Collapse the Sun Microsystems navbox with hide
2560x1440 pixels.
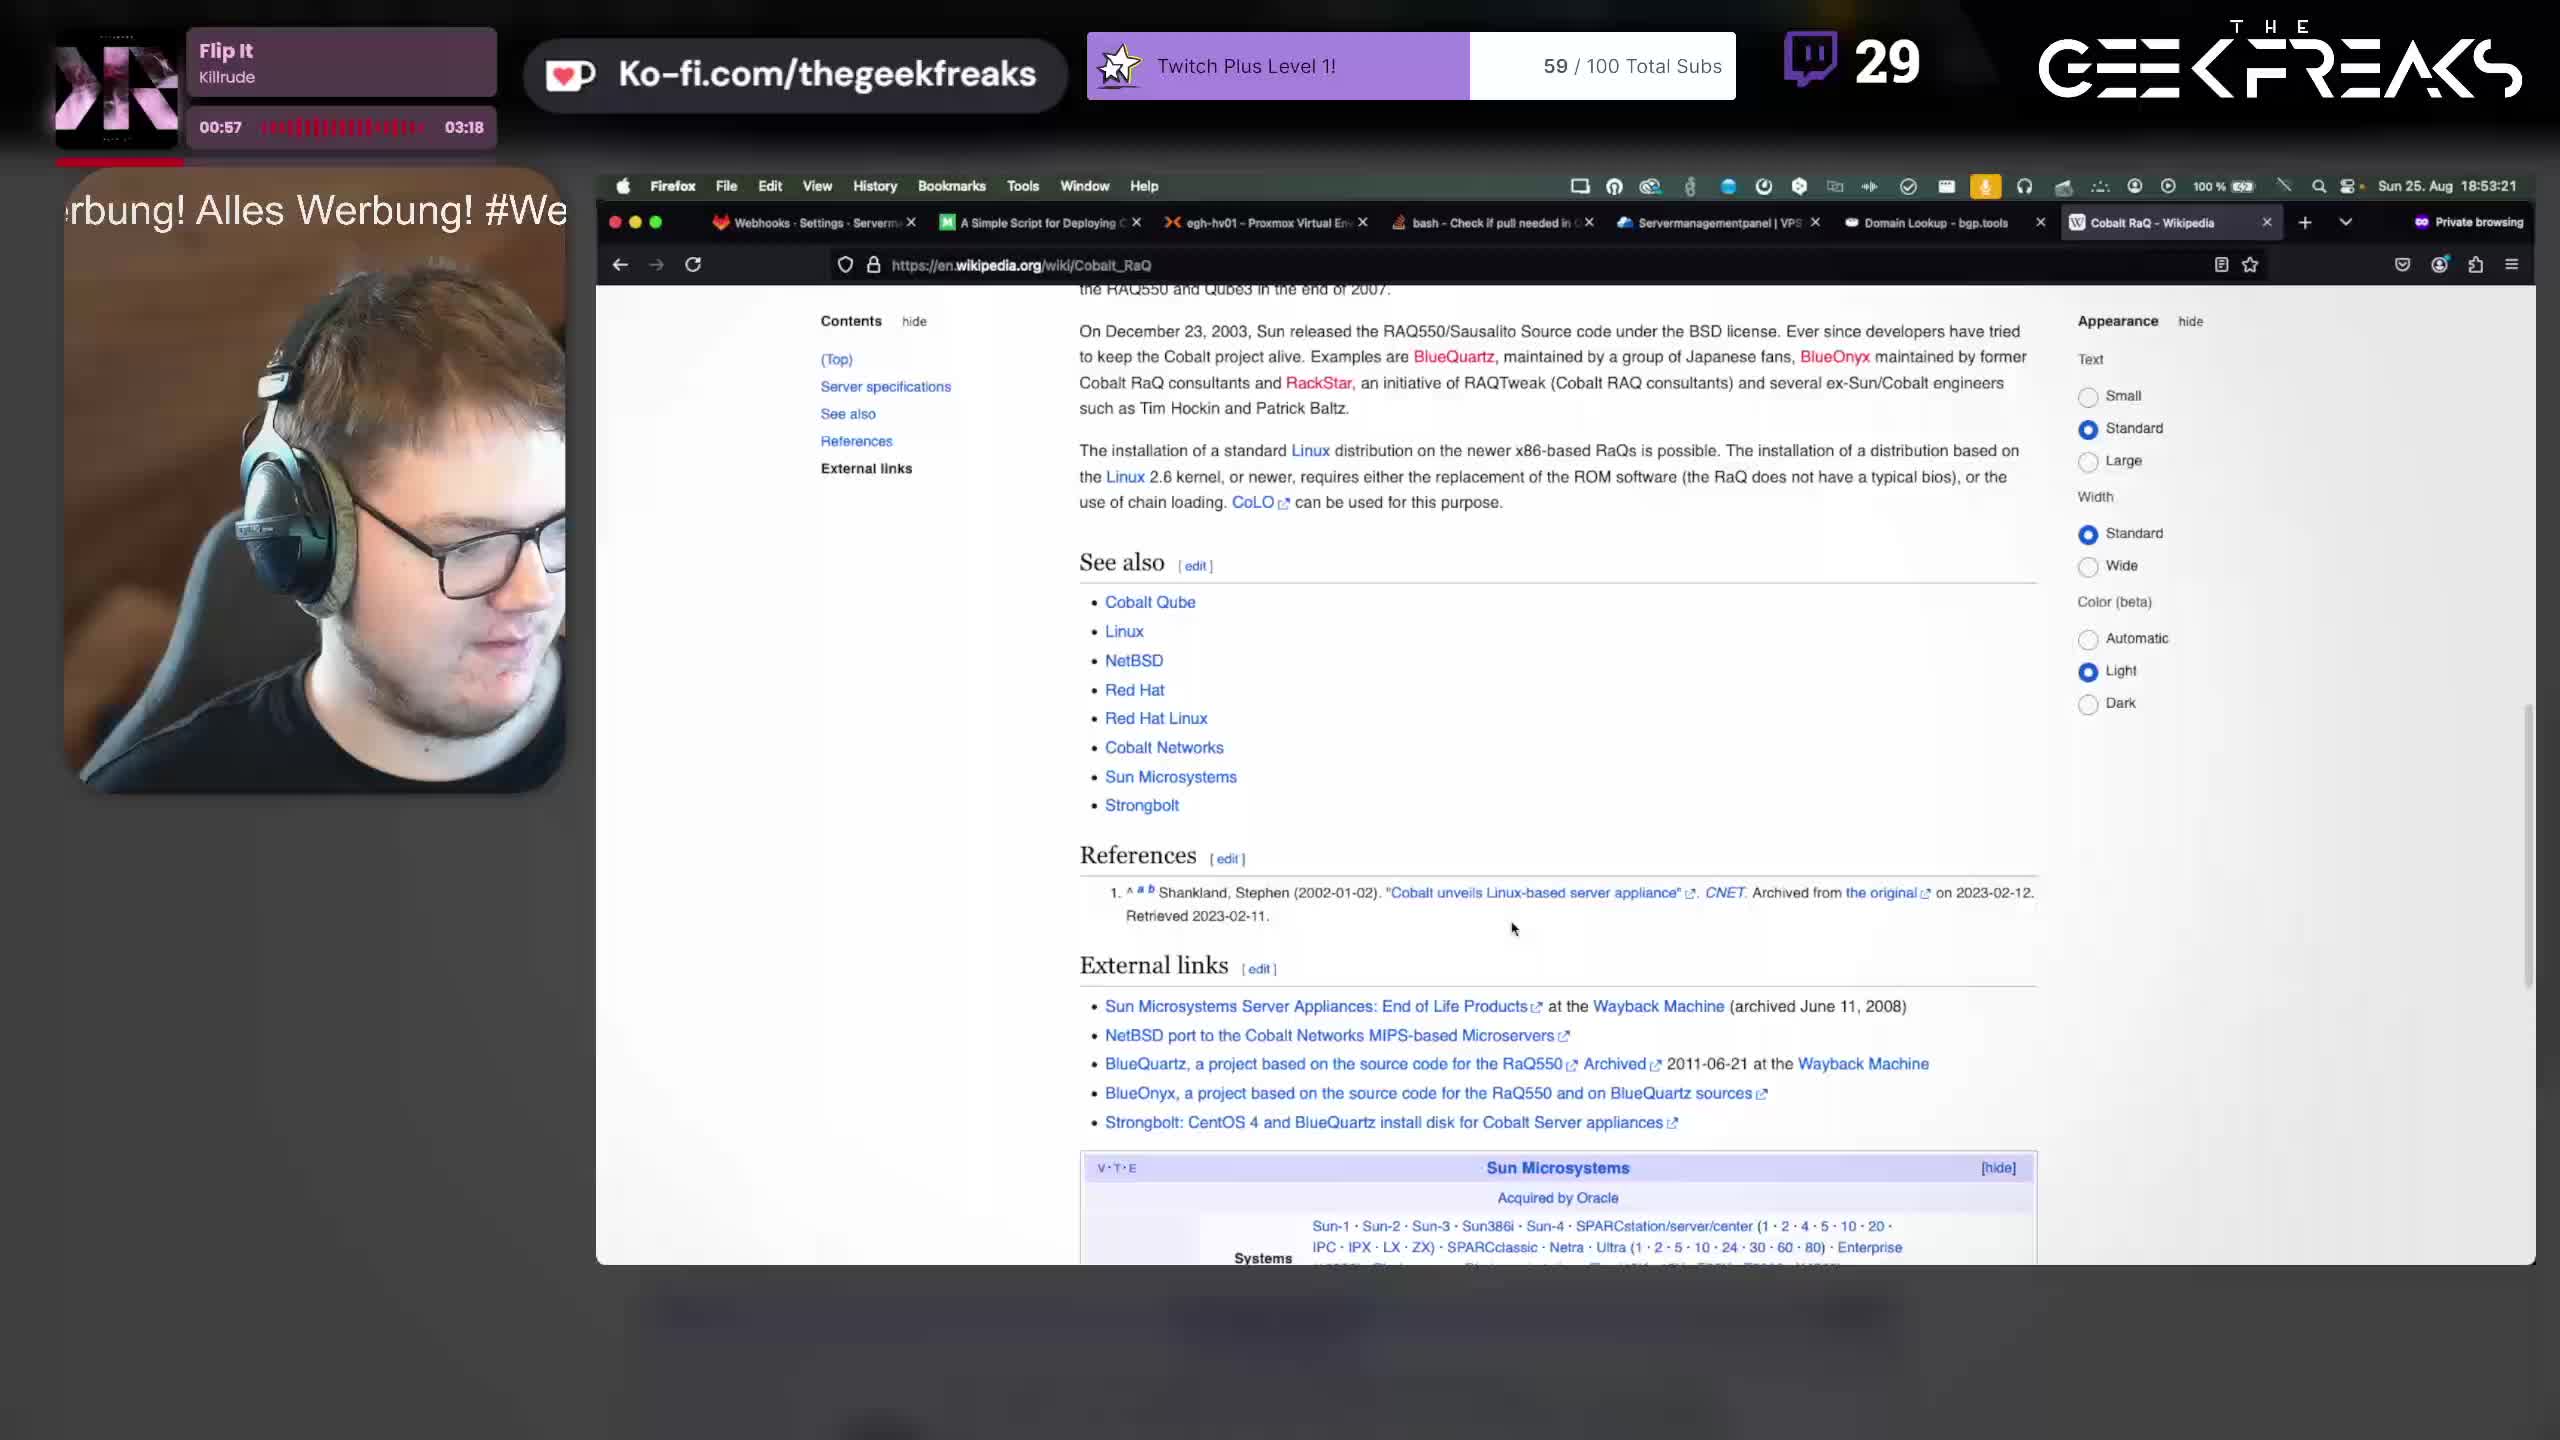pos(1998,1168)
